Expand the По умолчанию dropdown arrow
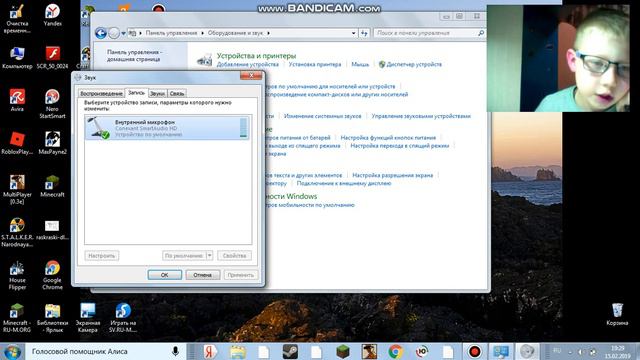 (209, 256)
